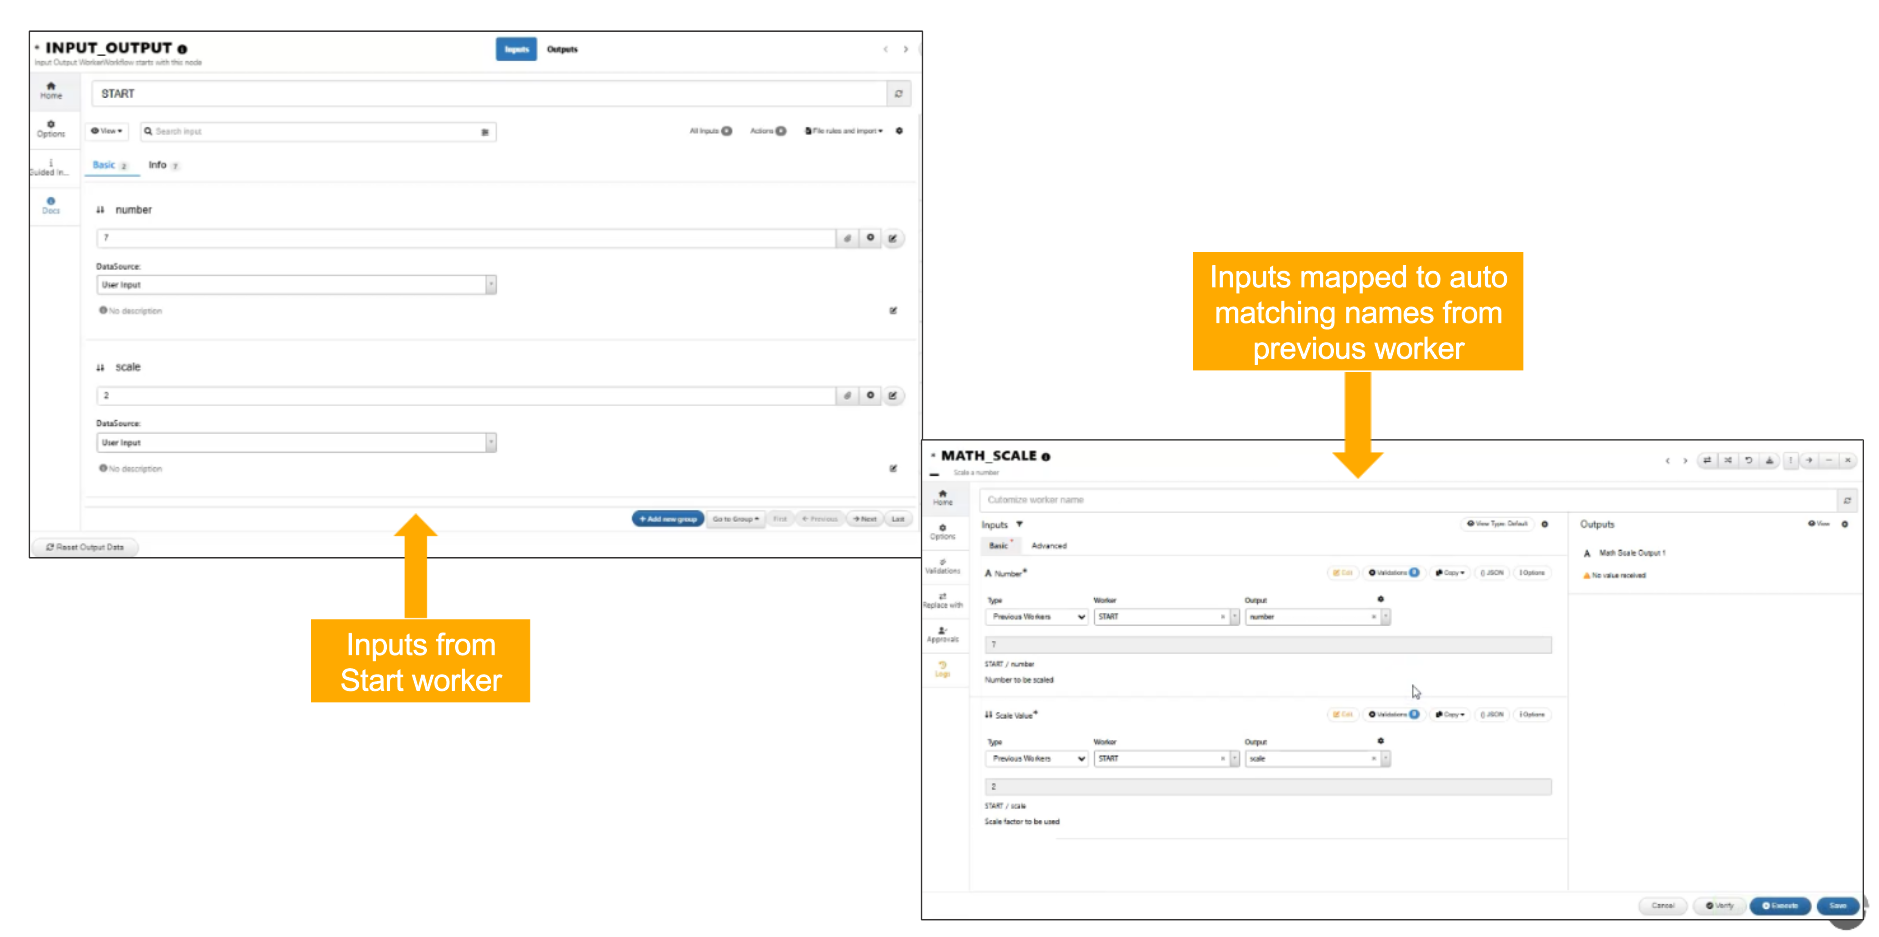Image resolution: width=1879 pixels, height=937 pixels.
Task: Click the attachment icon in the scale input row
Action: point(847,396)
